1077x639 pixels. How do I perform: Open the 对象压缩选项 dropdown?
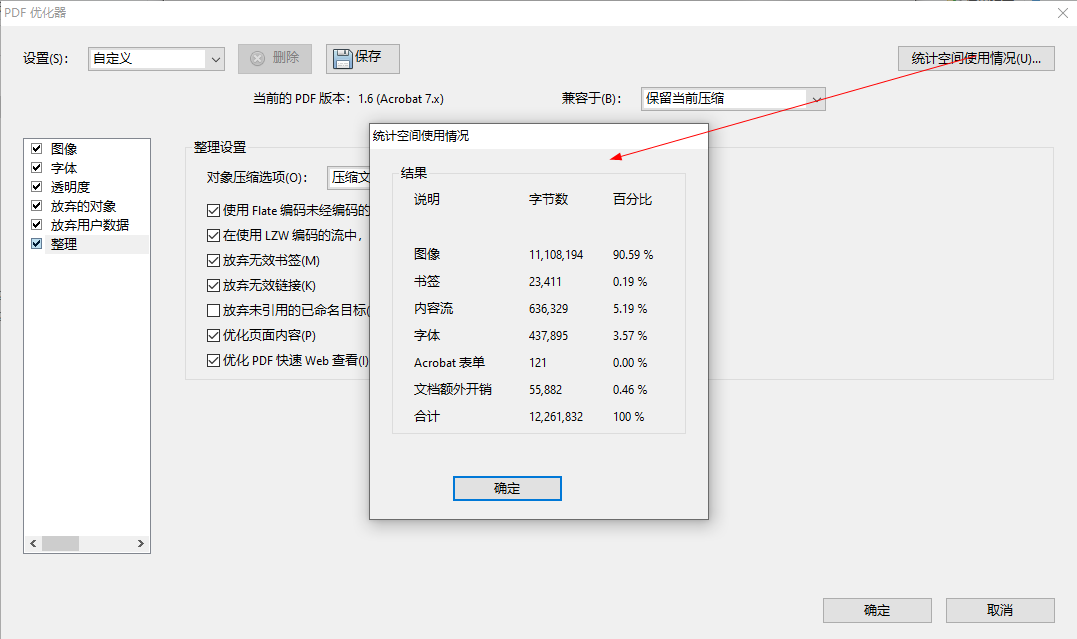pyautogui.click(x=350, y=177)
